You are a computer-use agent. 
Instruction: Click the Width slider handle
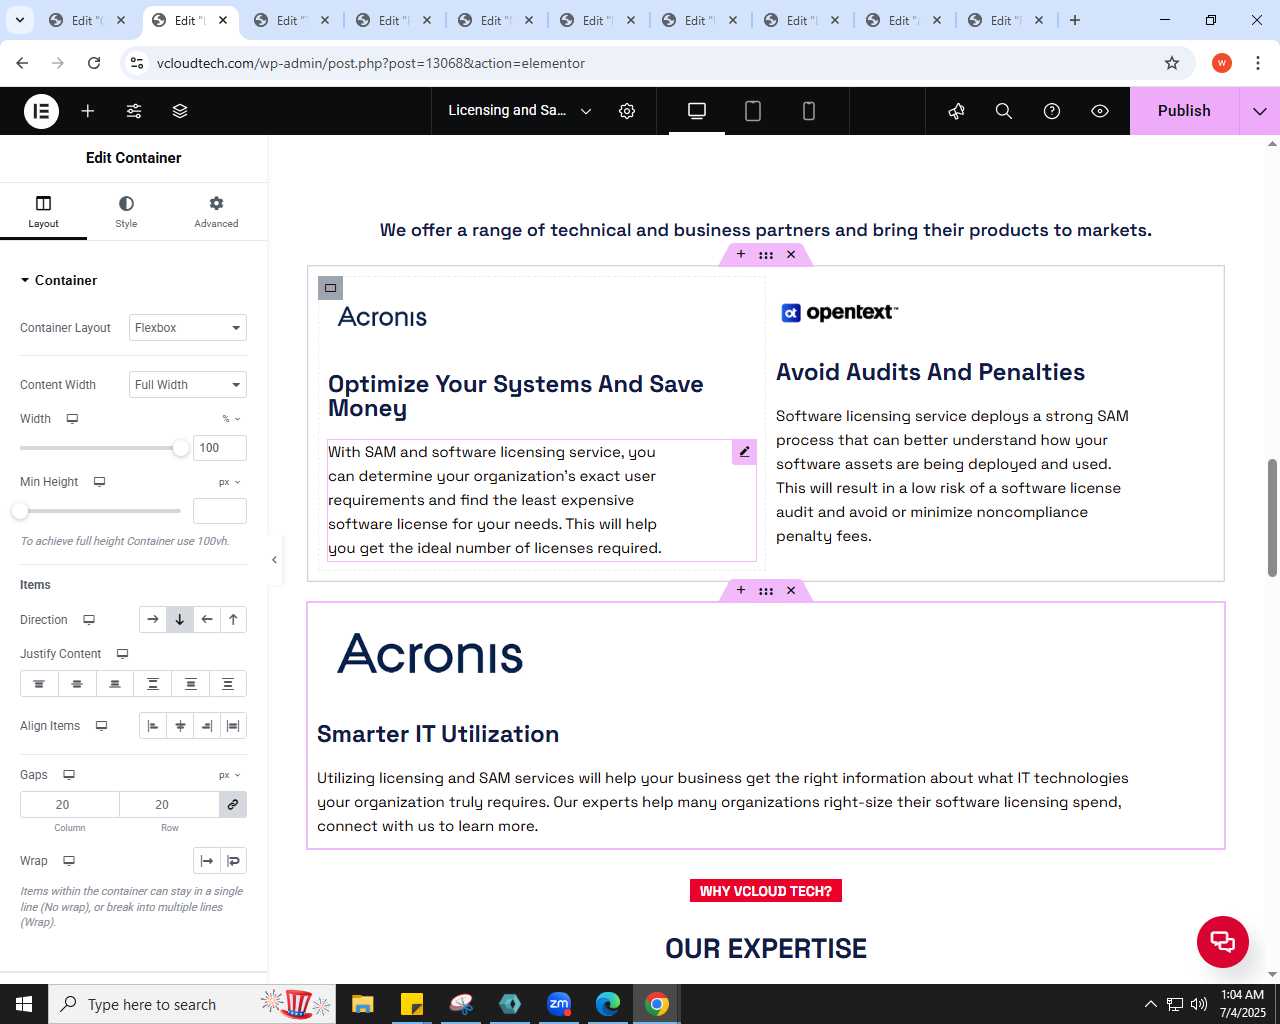[181, 448]
